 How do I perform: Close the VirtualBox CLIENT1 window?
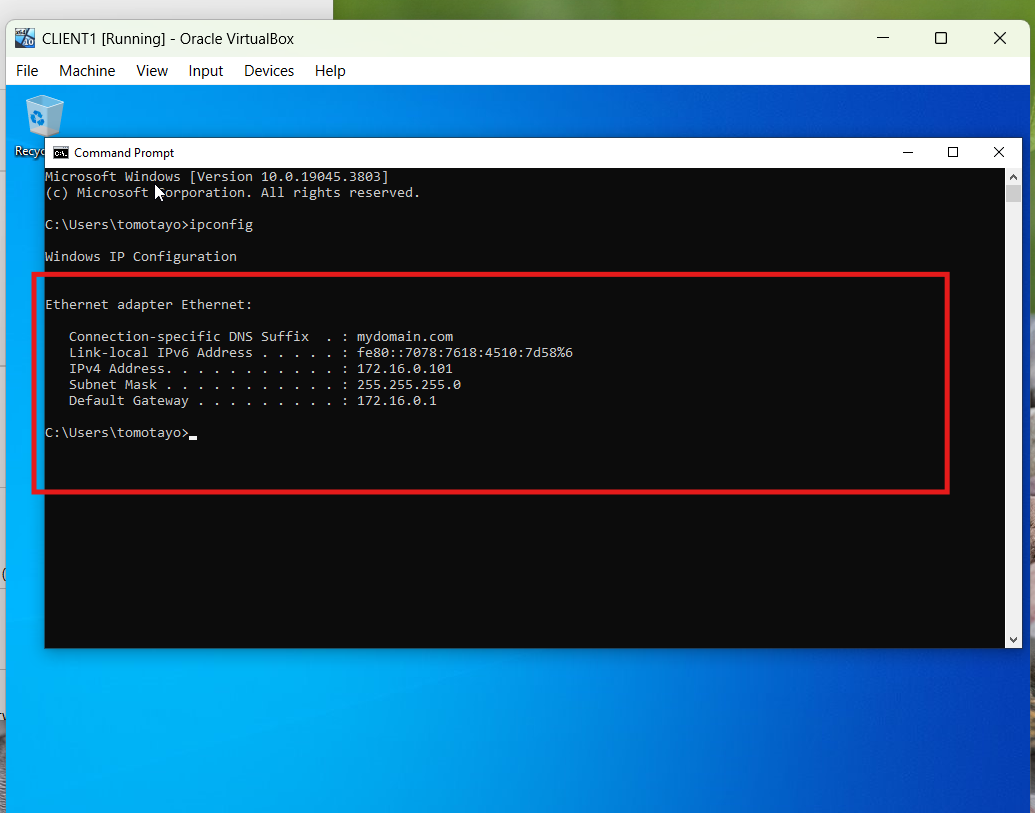[999, 38]
